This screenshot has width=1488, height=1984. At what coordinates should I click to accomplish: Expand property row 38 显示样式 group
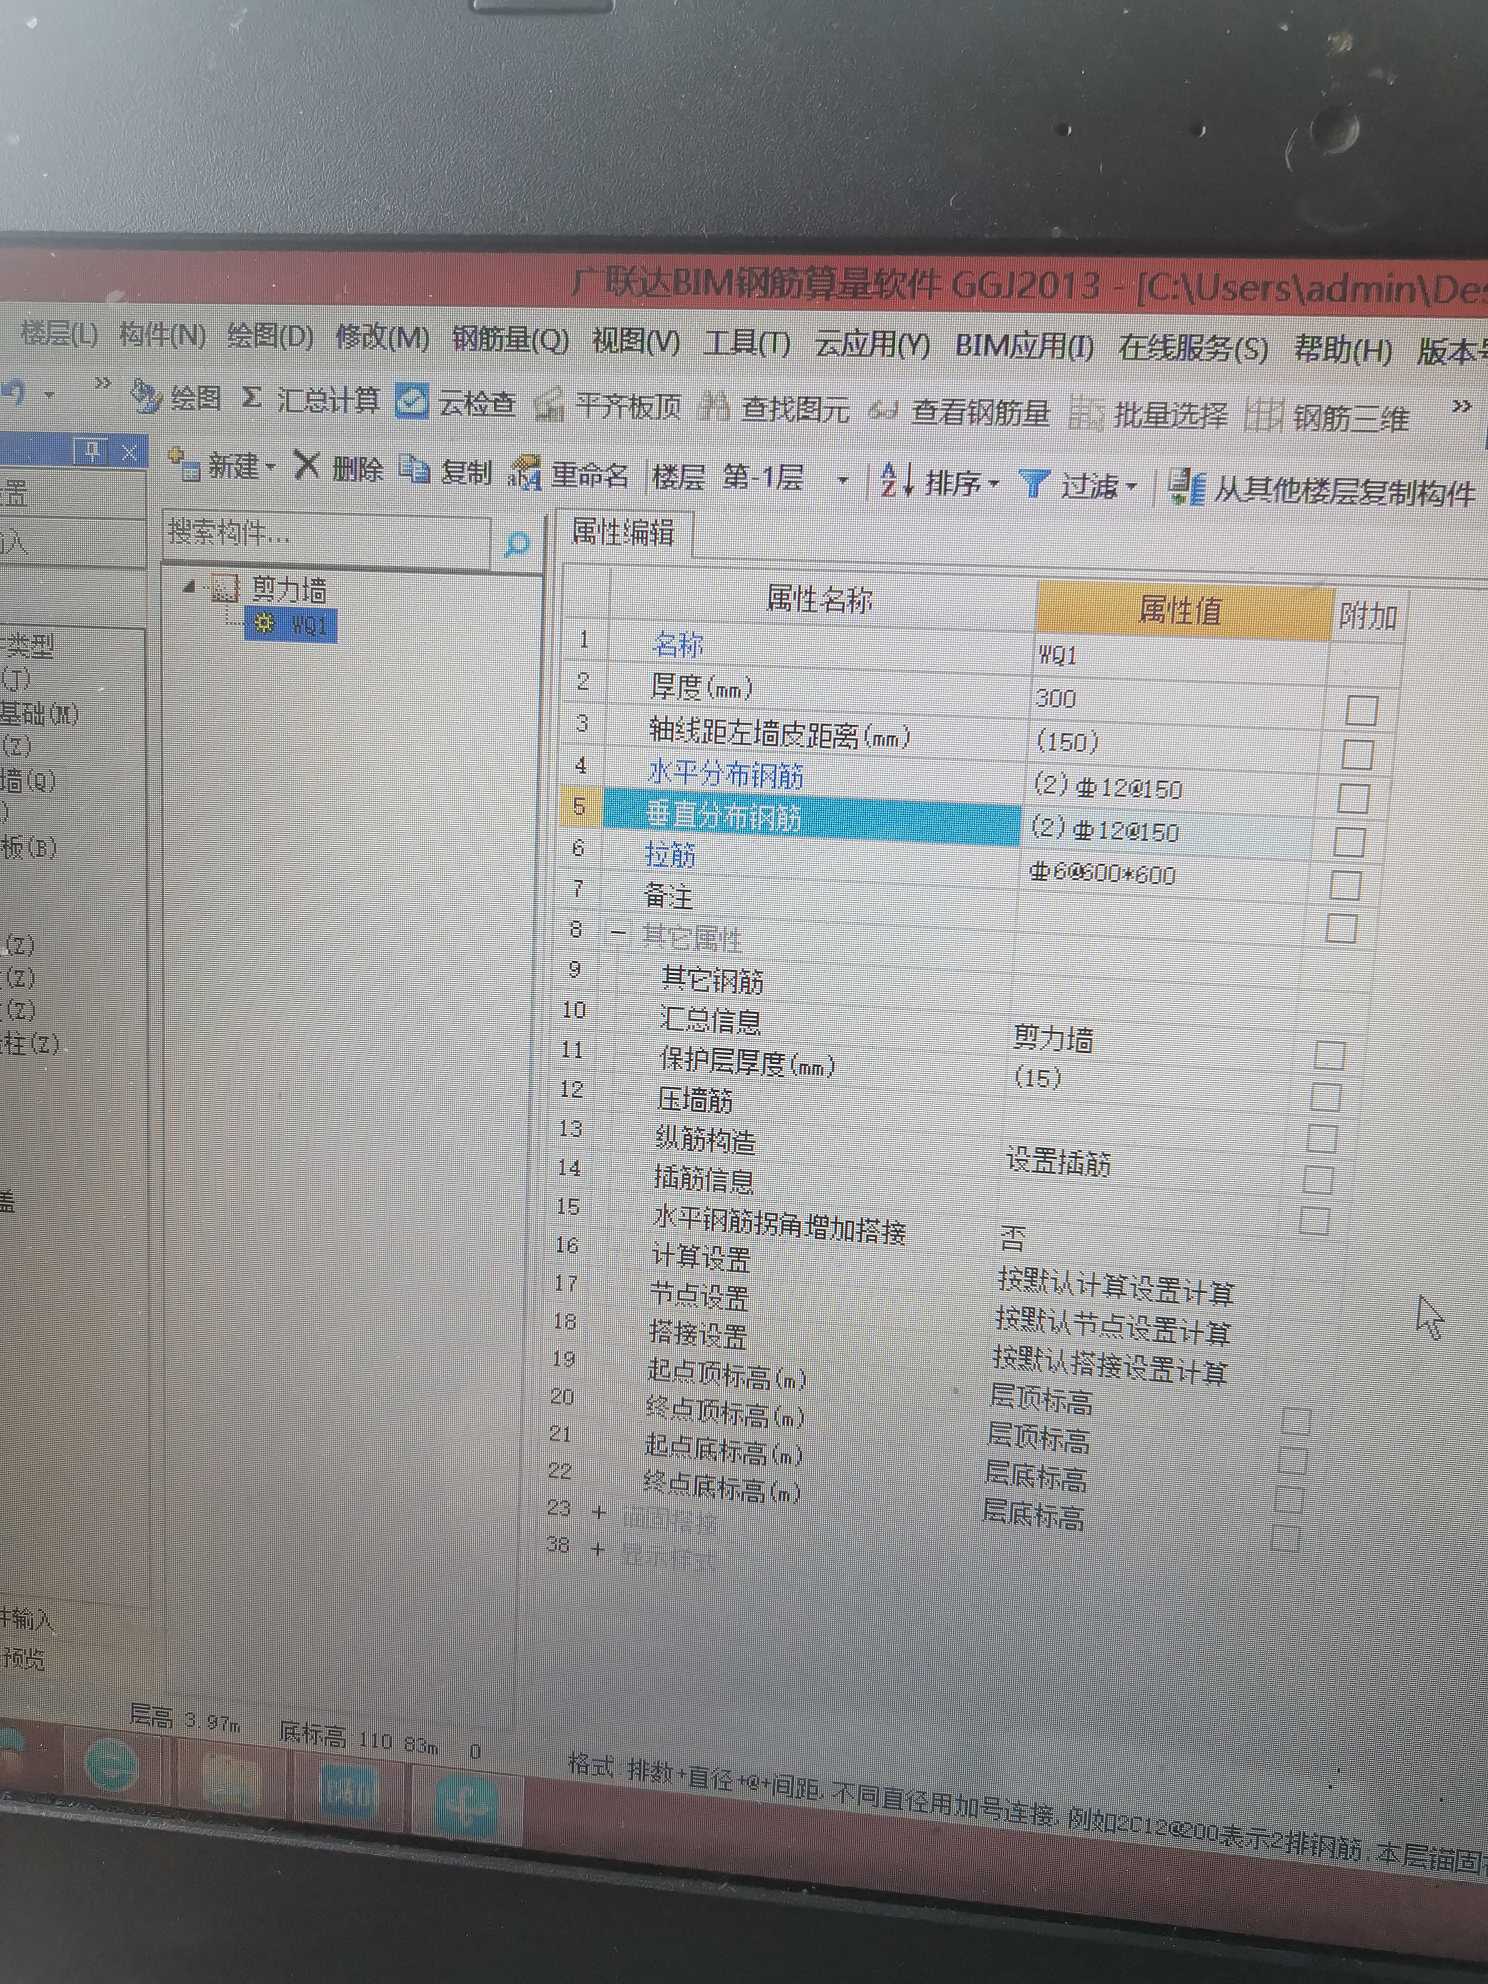597,1549
